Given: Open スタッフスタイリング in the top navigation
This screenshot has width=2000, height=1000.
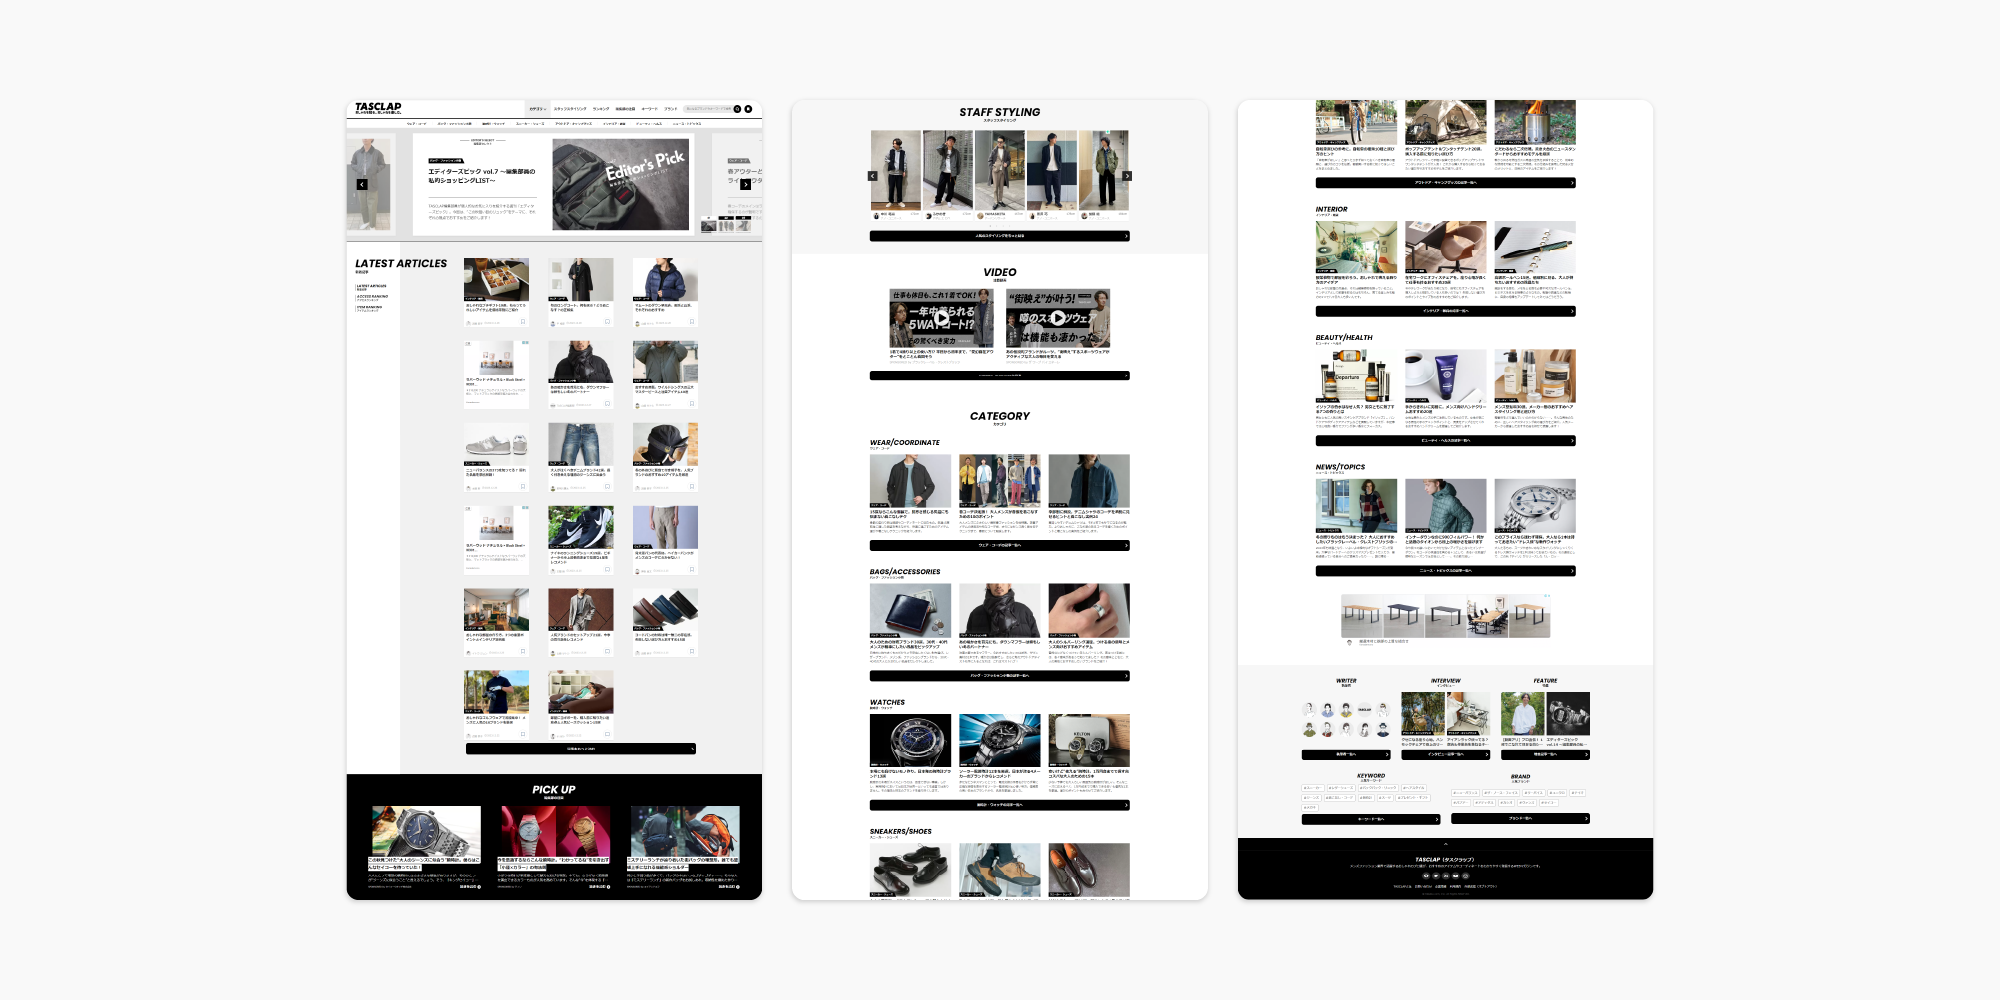Looking at the screenshot, I should point(570,109).
